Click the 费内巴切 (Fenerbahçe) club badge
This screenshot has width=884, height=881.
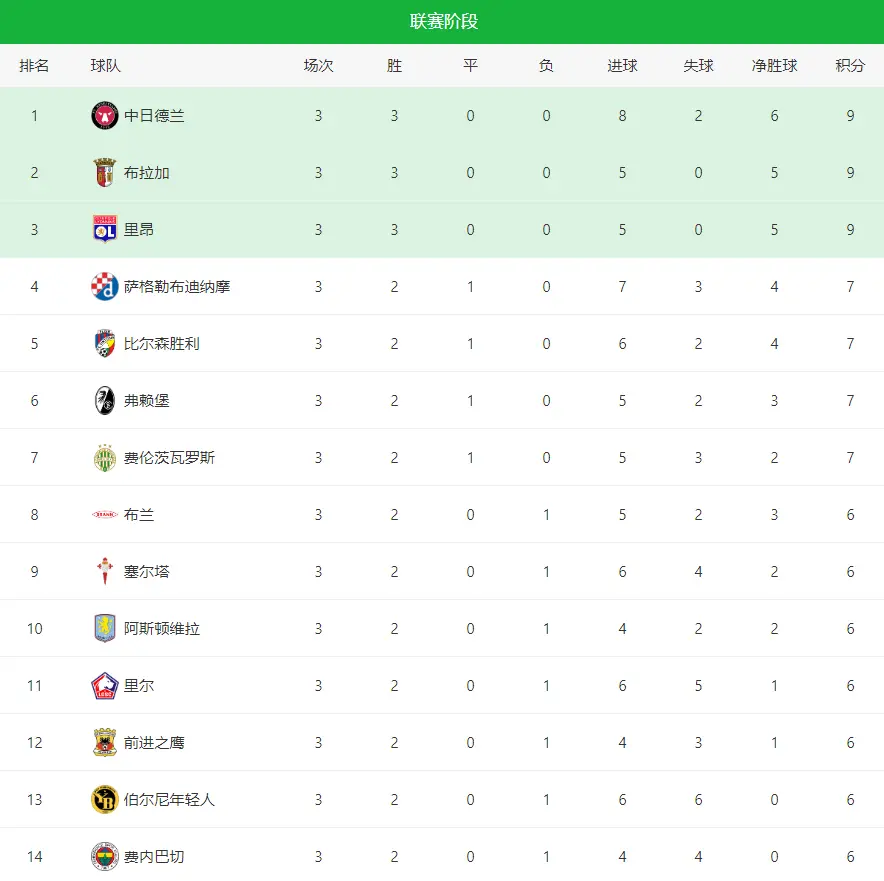pos(105,857)
